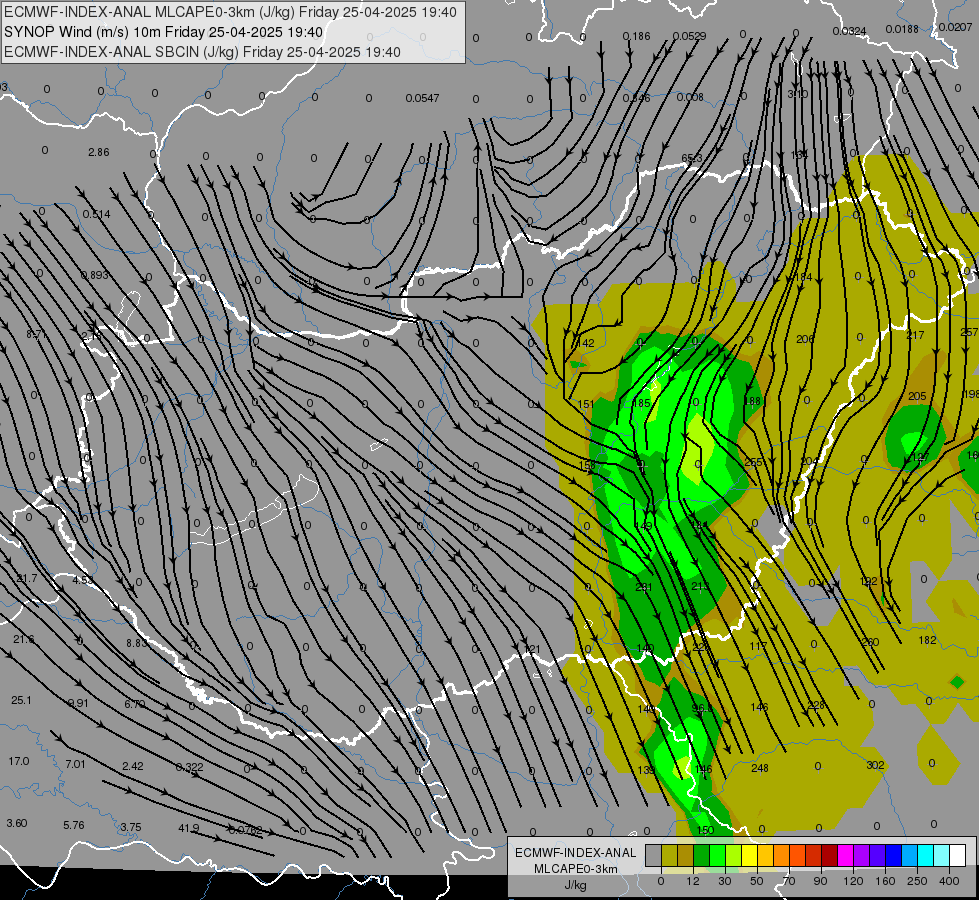This screenshot has height=900, width=979.
Task: Click the map value '260'
Action: [870, 642]
